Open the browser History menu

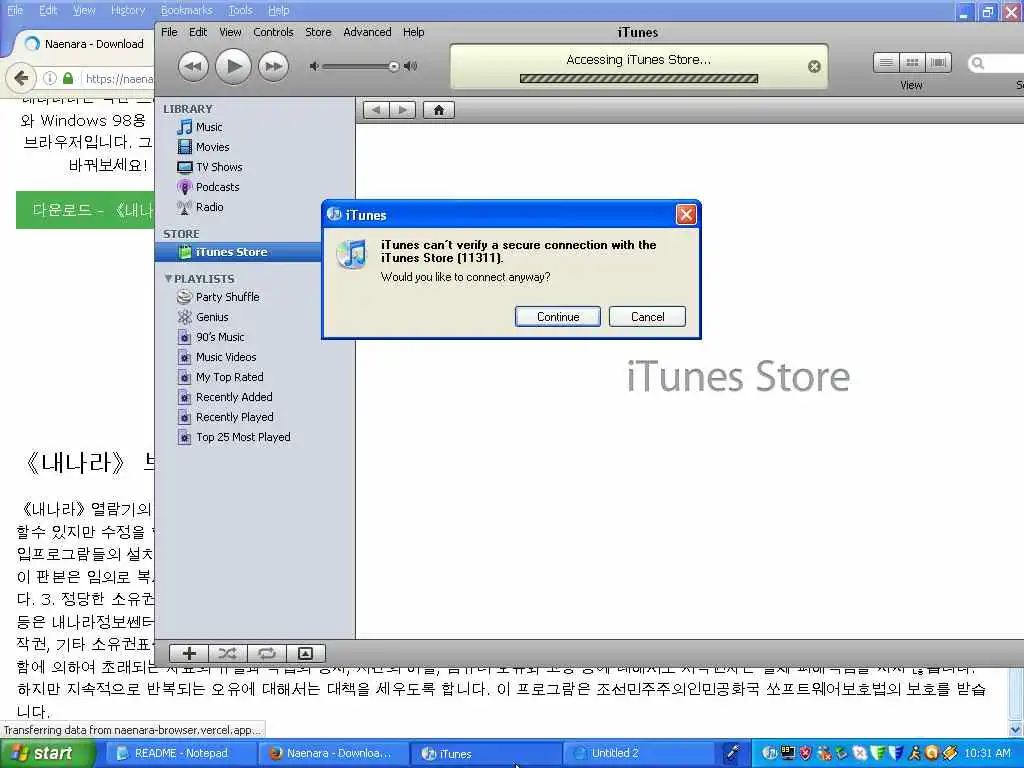(x=128, y=10)
